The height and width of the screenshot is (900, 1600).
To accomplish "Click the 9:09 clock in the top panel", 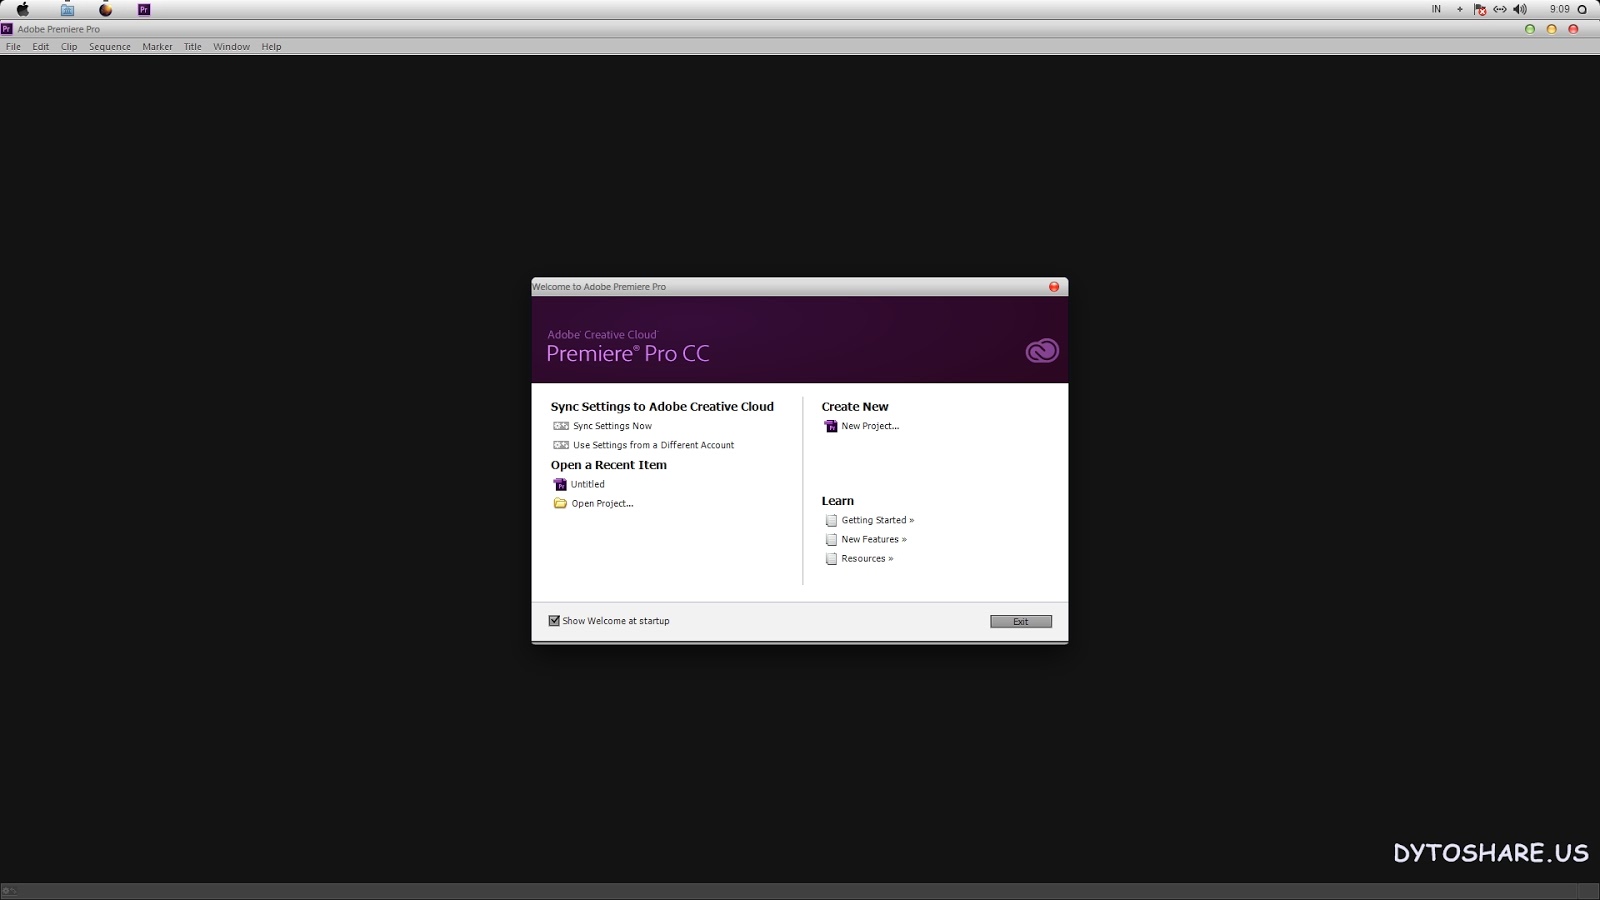I will tap(1560, 9).
